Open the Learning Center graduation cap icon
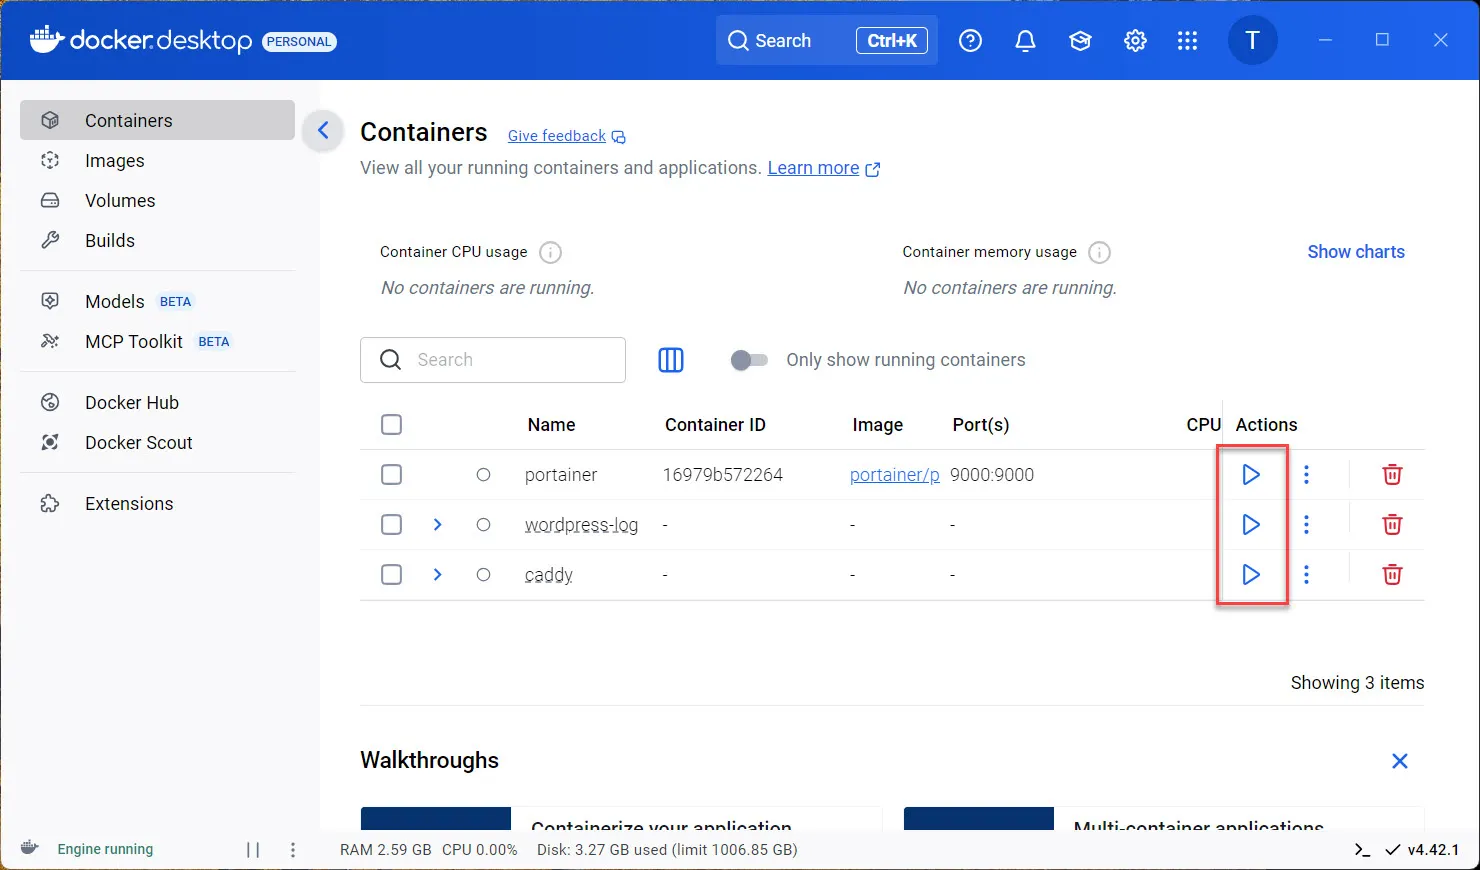Image resolution: width=1480 pixels, height=870 pixels. pos(1080,40)
